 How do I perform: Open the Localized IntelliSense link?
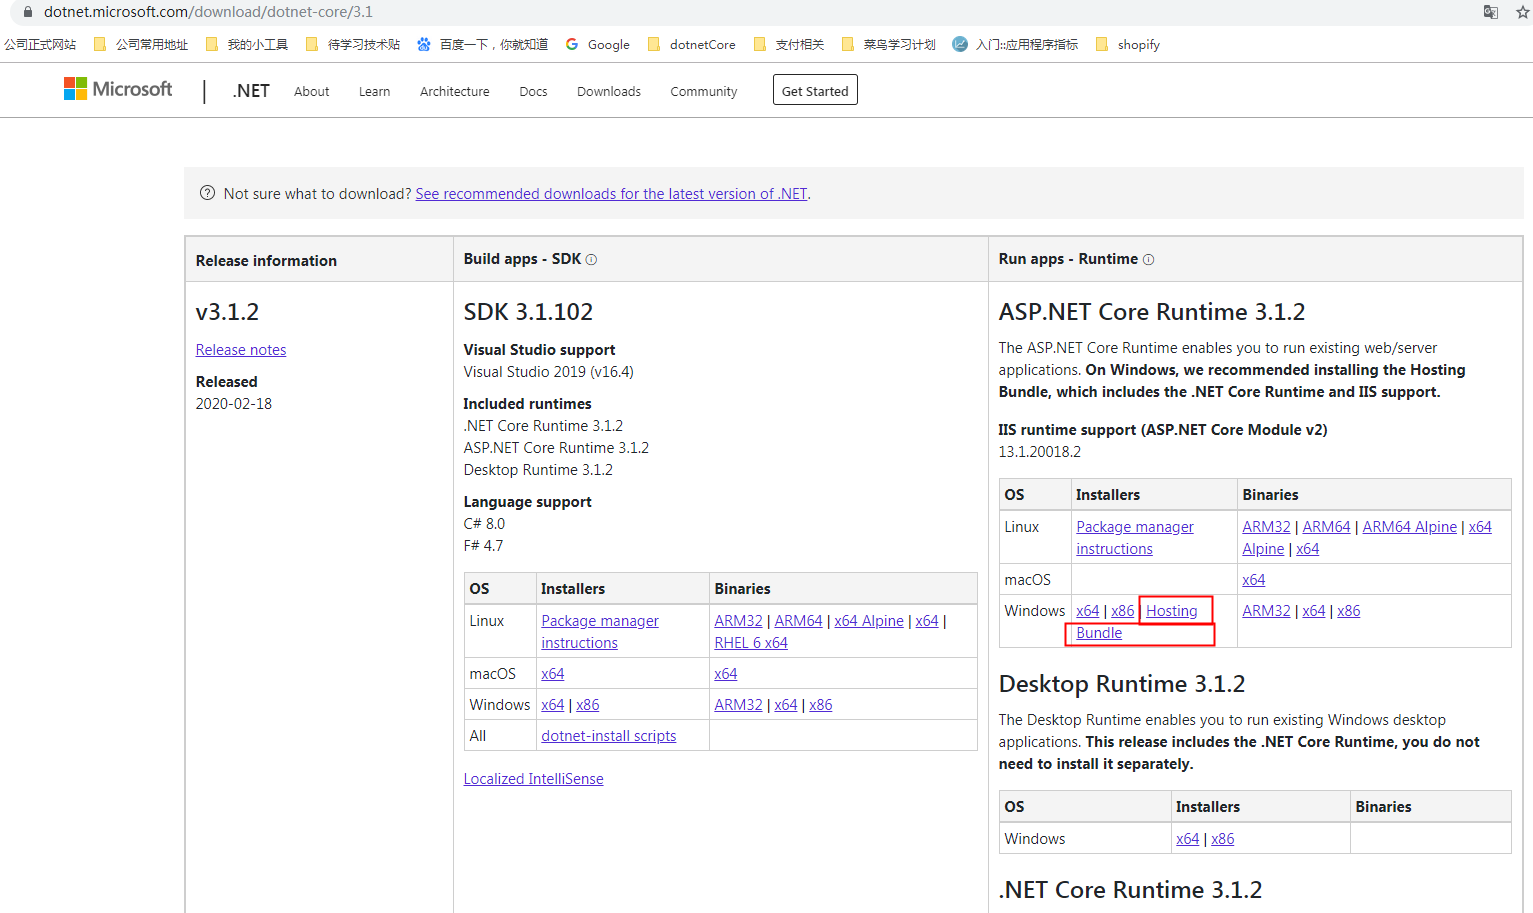(x=533, y=779)
